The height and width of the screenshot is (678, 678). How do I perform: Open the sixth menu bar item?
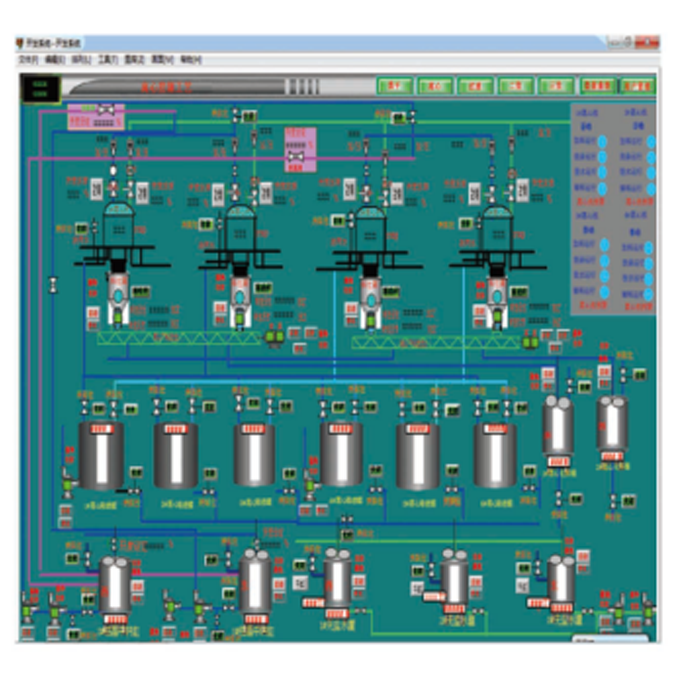tap(162, 60)
